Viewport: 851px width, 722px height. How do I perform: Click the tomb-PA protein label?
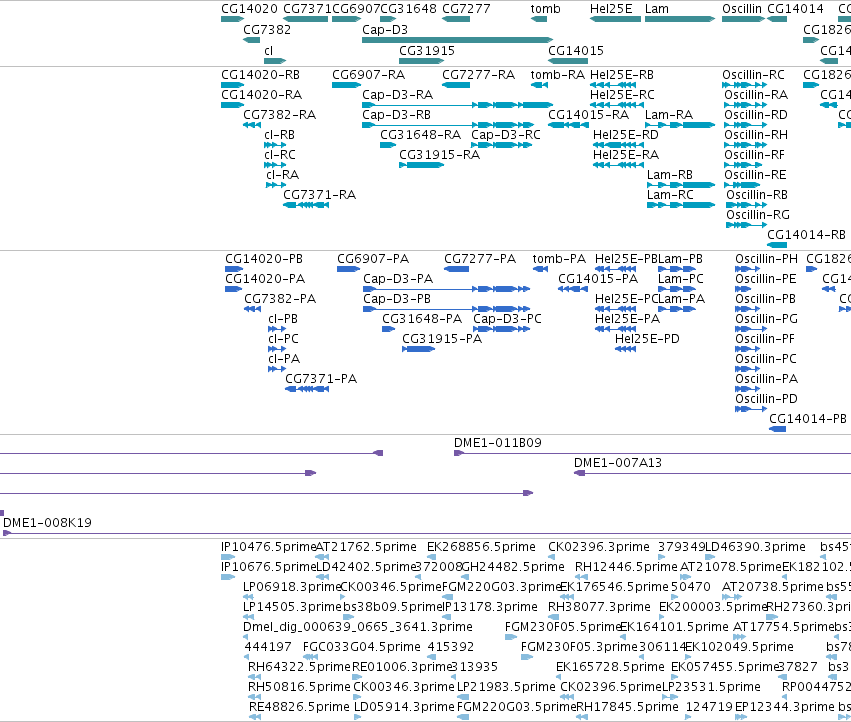click(560, 258)
